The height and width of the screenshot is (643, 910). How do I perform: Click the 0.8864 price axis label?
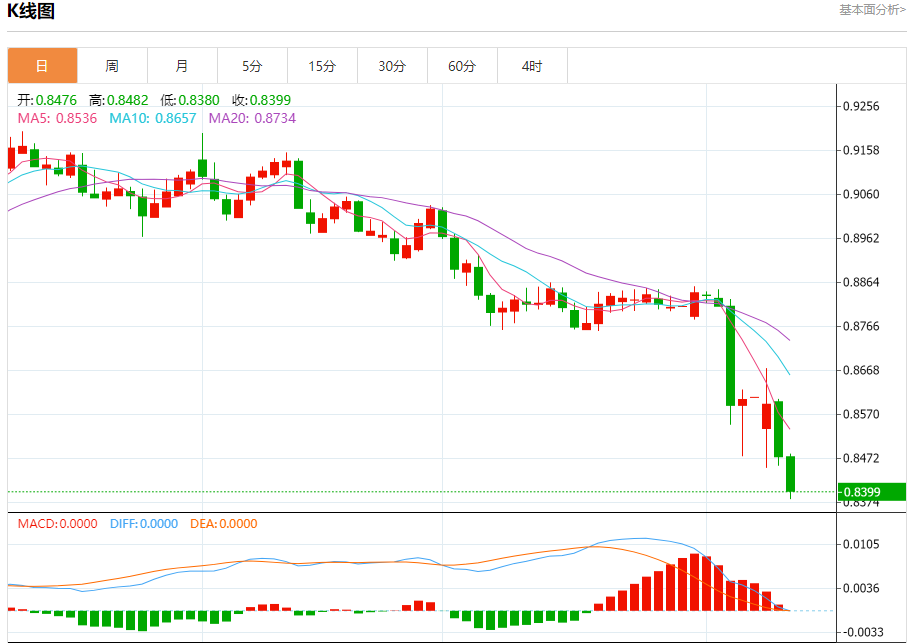point(861,282)
